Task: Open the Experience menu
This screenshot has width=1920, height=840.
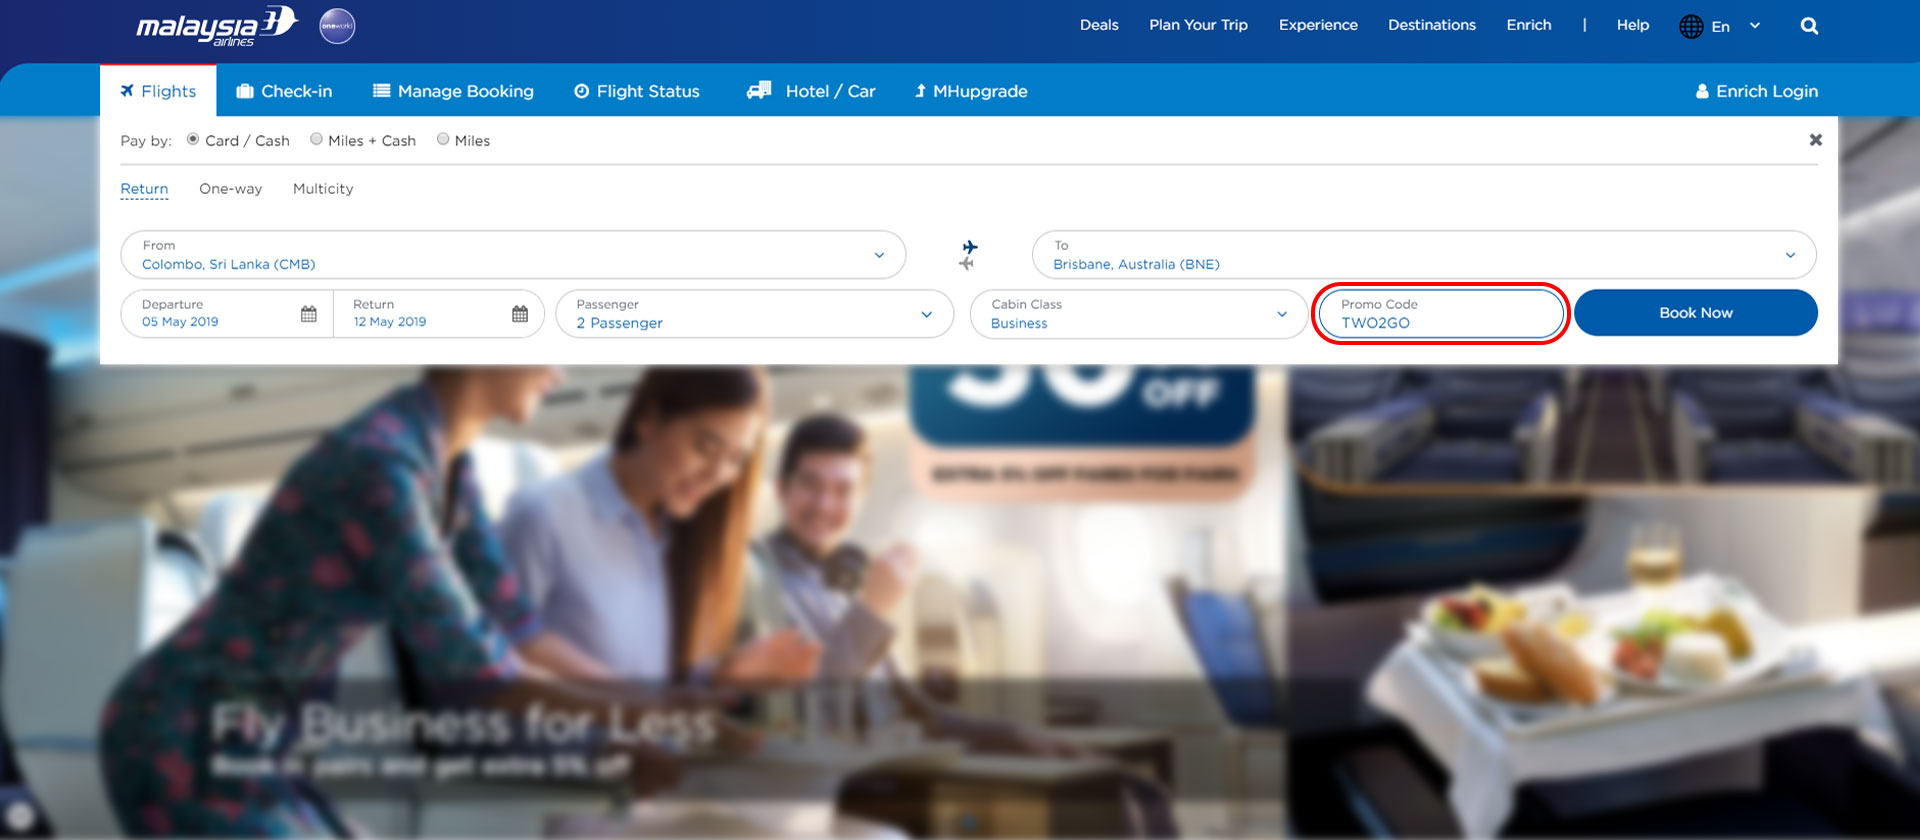Action: (1318, 25)
